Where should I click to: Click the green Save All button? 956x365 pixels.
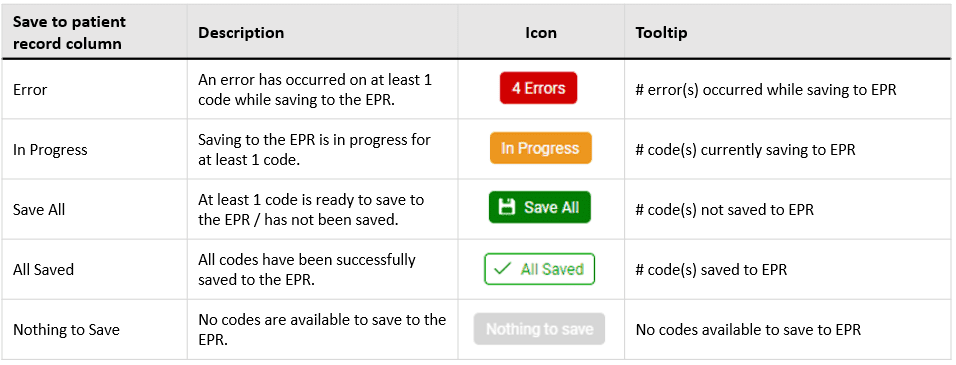pos(540,207)
